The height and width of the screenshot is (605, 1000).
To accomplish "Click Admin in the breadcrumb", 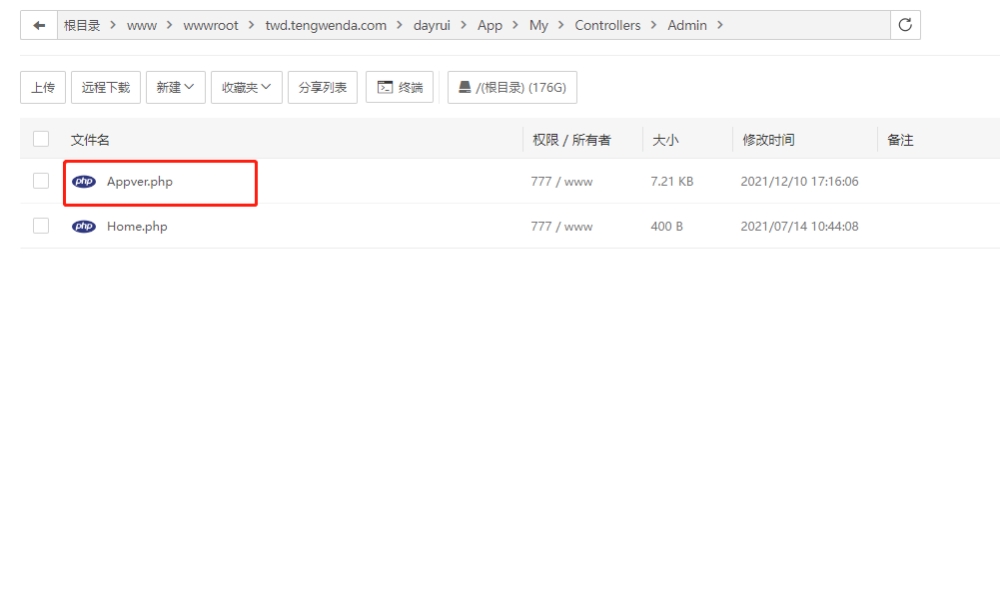I will [687, 26].
